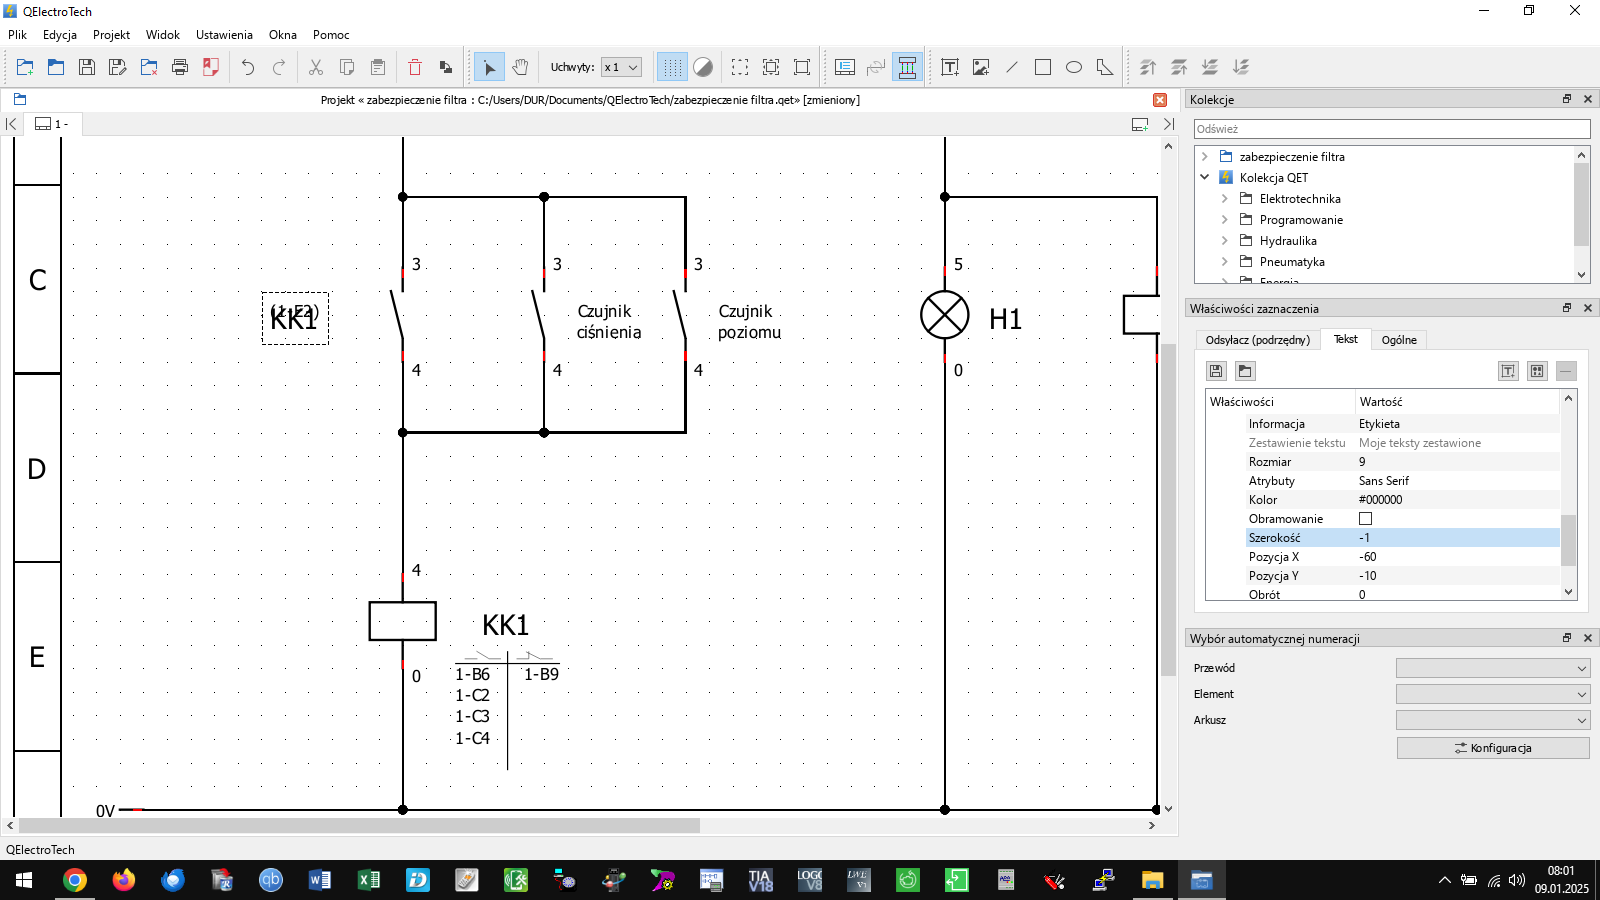Open the Przewód numbering dropdown
1600x900 pixels.
1492,668
